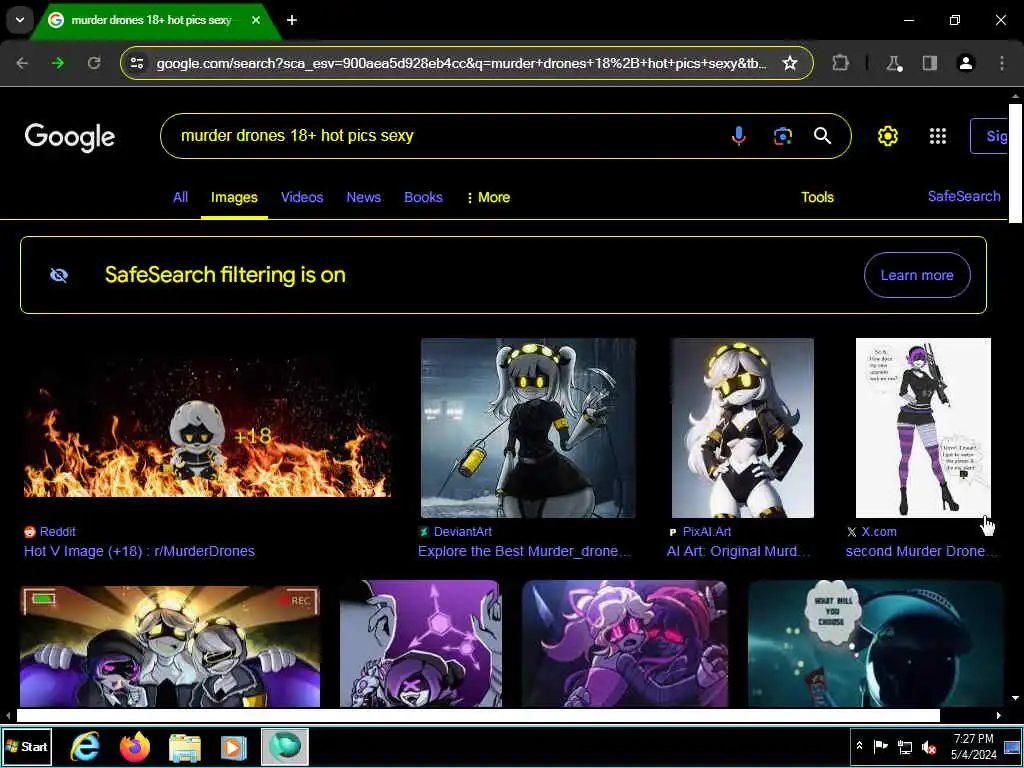Go back to the previous page
Viewport: 1024px width, 768px height.
click(22, 63)
